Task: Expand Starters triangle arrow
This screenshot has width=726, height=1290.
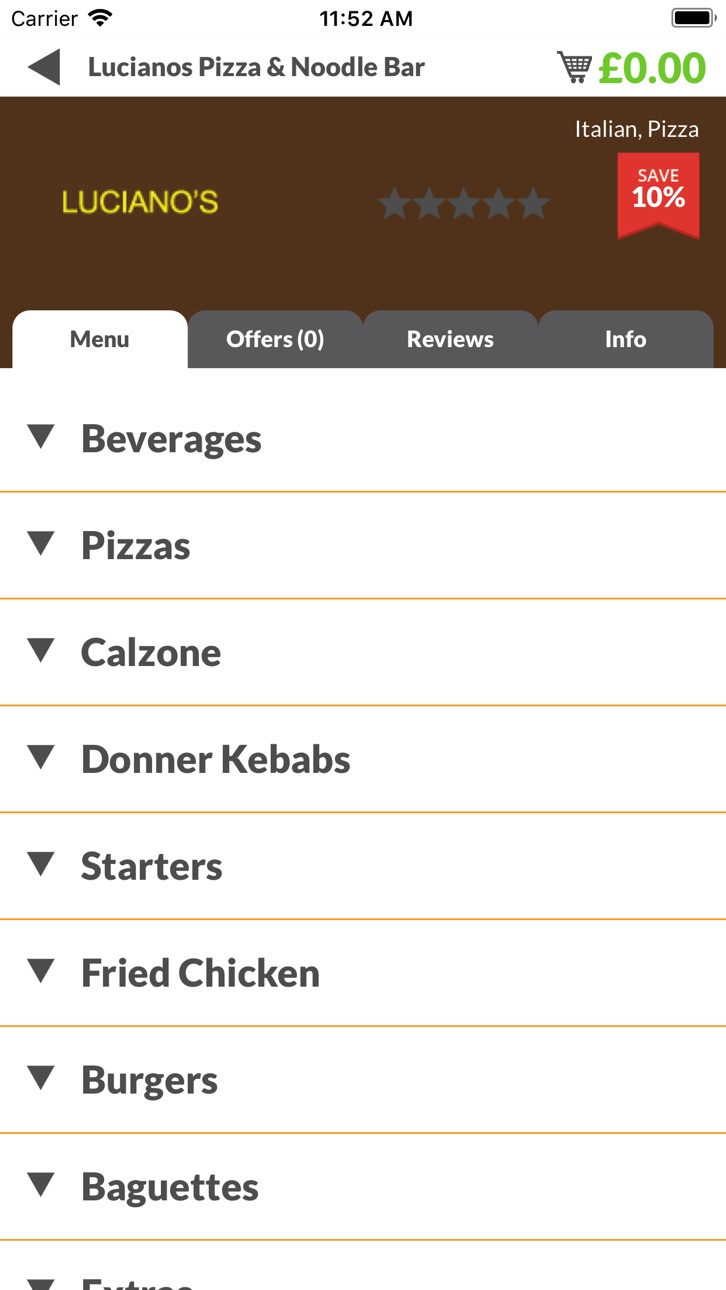Action: [x=41, y=865]
